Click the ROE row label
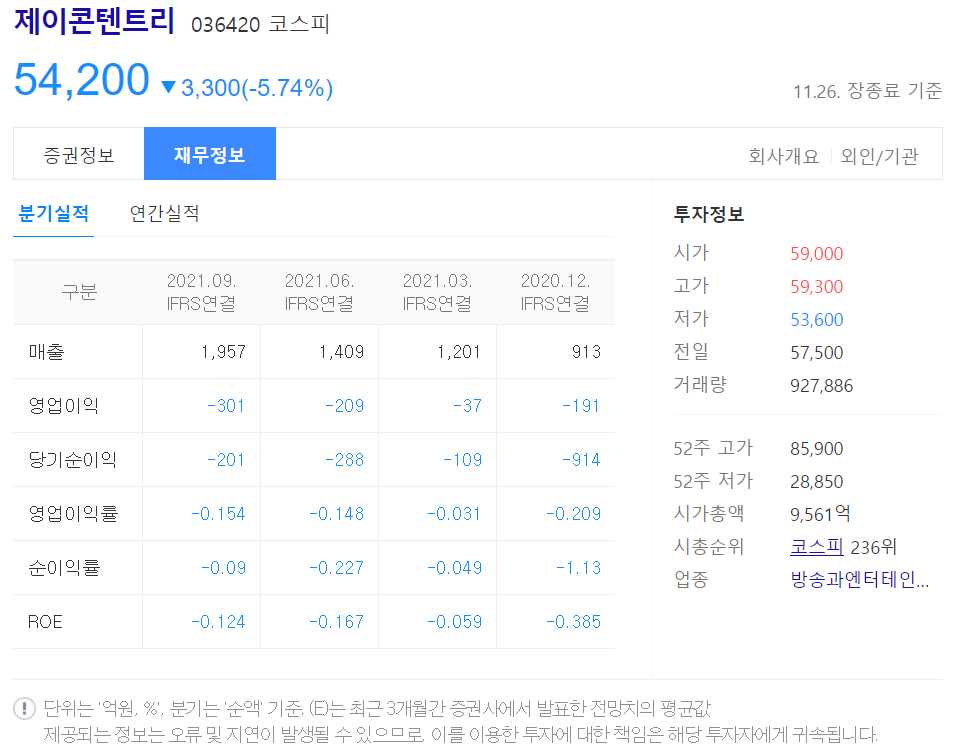Viewport: 965px width, 746px height. [x=45, y=622]
